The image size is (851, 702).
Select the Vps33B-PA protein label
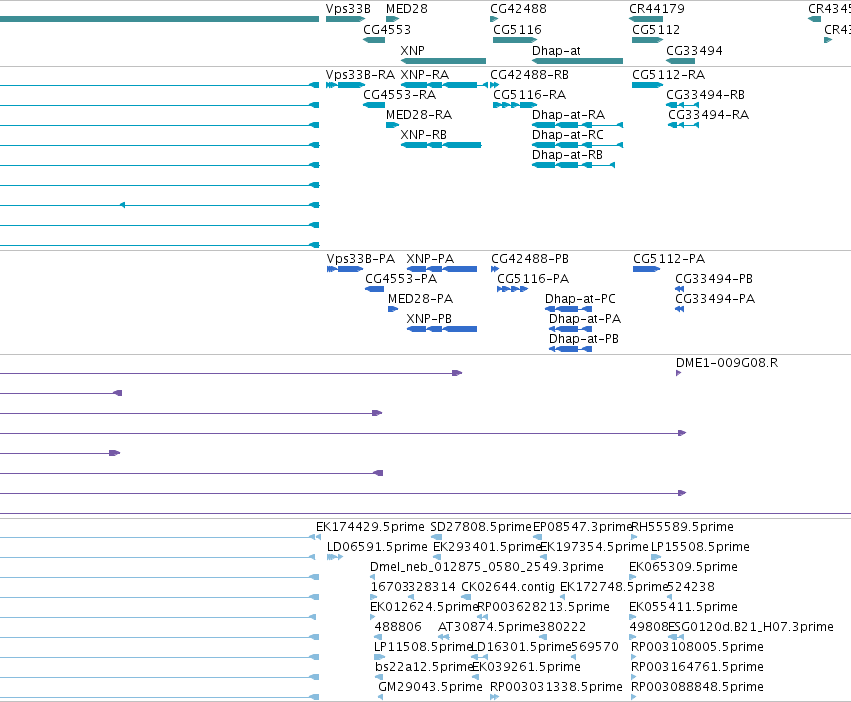pos(361,258)
